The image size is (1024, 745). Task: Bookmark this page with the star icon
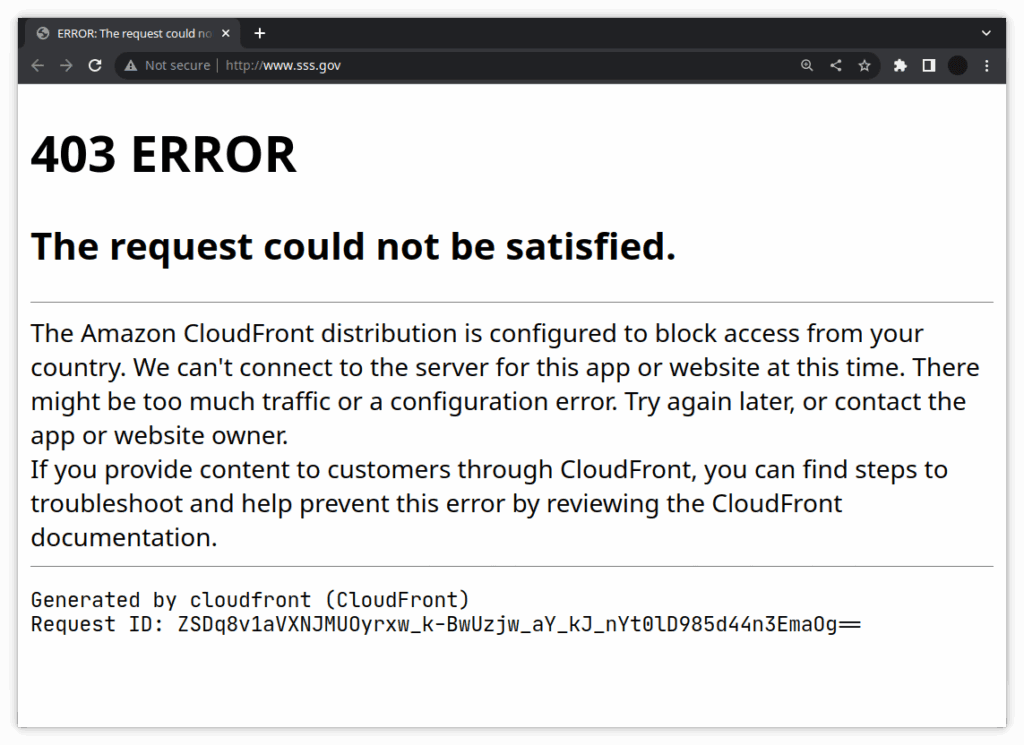(865, 65)
